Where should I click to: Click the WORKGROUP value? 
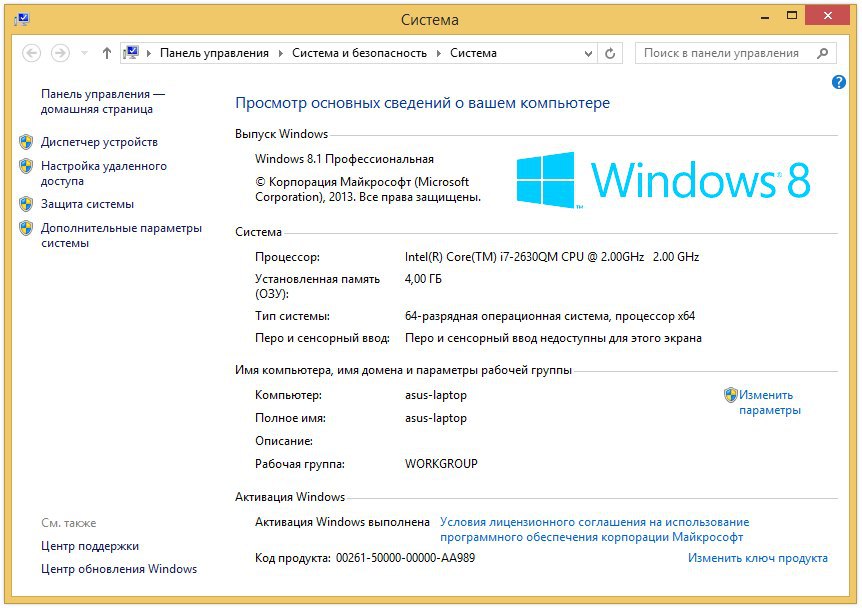pos(441,463)
